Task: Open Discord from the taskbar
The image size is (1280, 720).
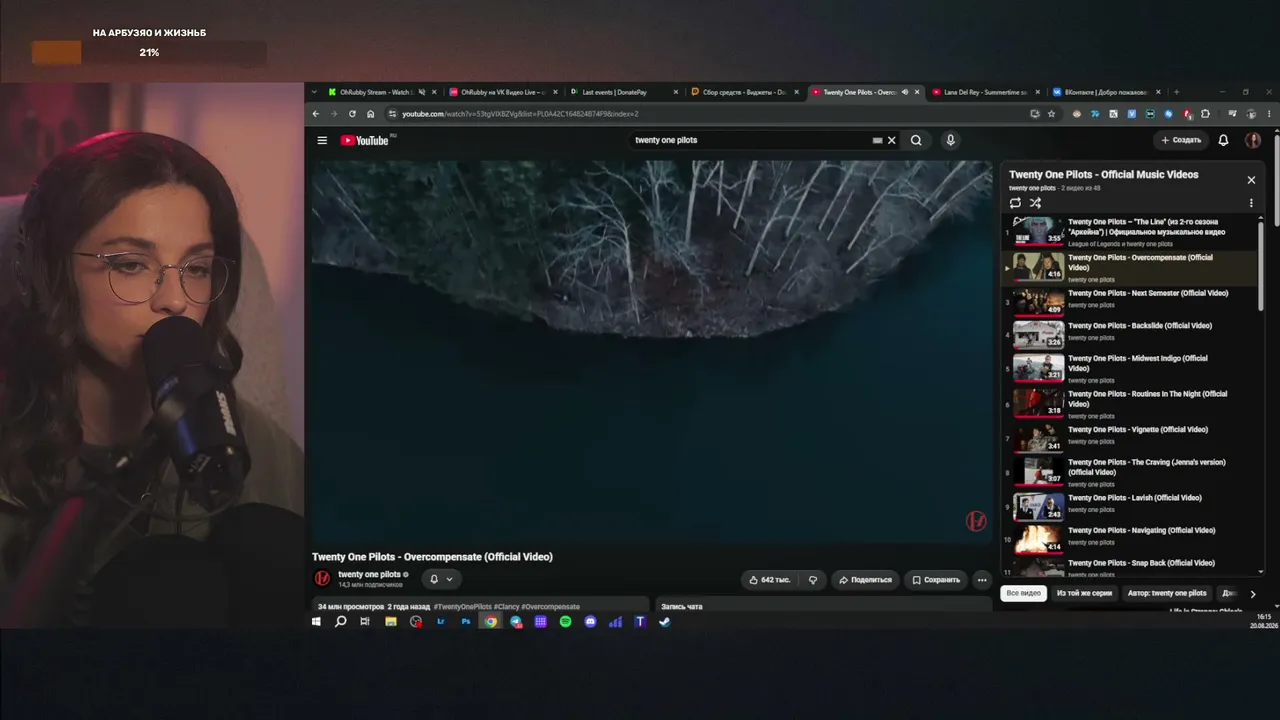Action: point(590,622)
